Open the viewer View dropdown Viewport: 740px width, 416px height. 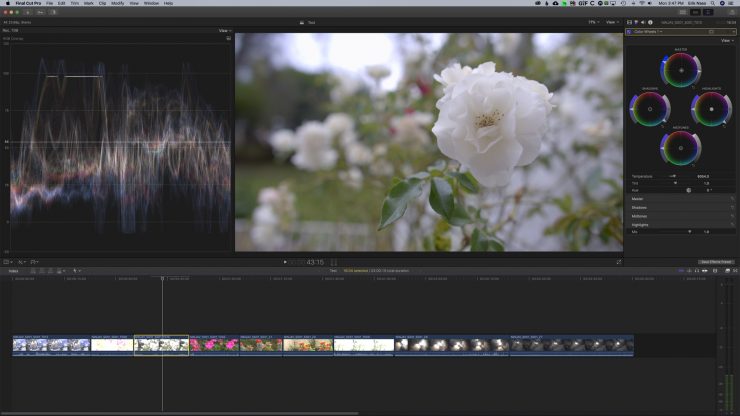coord(612,21)
